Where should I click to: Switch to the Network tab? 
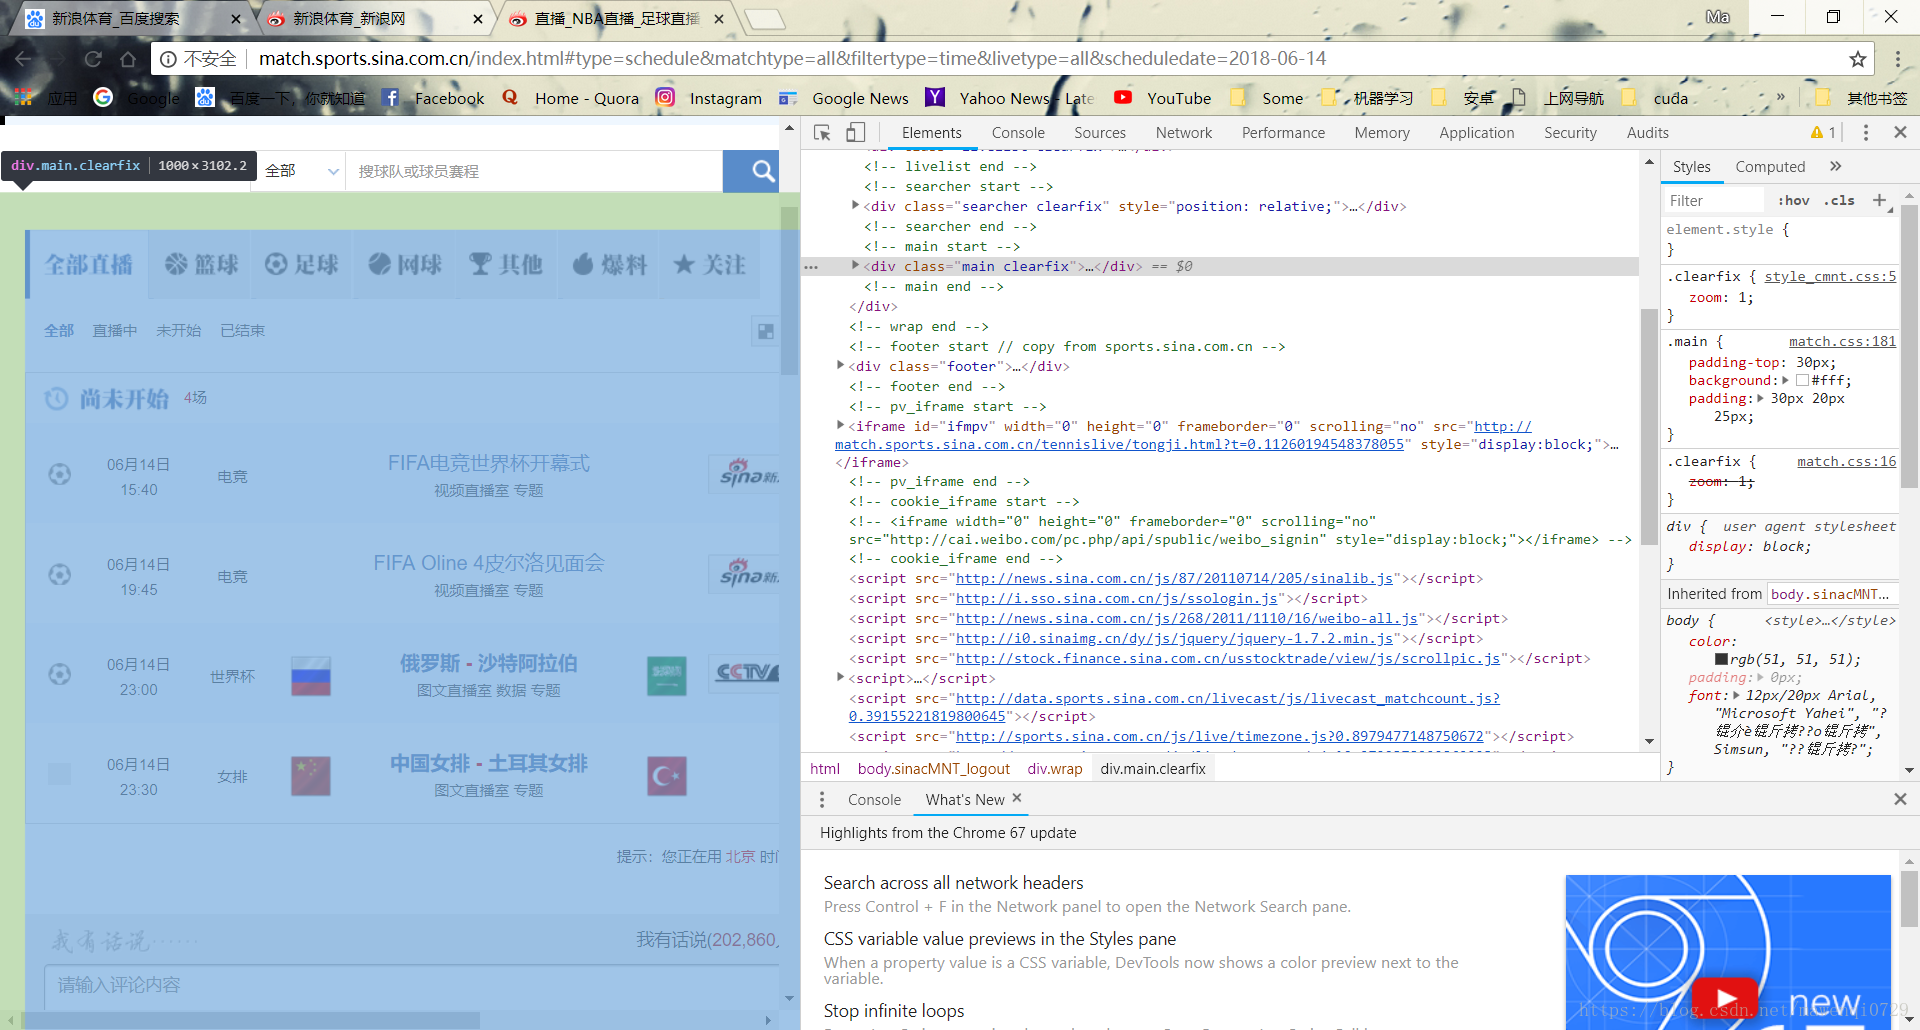click(1184, 133)
